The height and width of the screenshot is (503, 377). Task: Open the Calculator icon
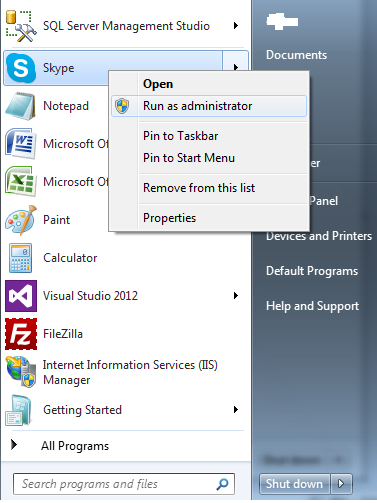[x=21, y=258]
